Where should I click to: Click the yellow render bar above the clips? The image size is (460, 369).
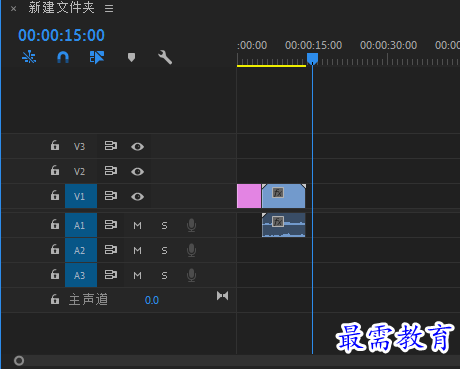[271, 66]
